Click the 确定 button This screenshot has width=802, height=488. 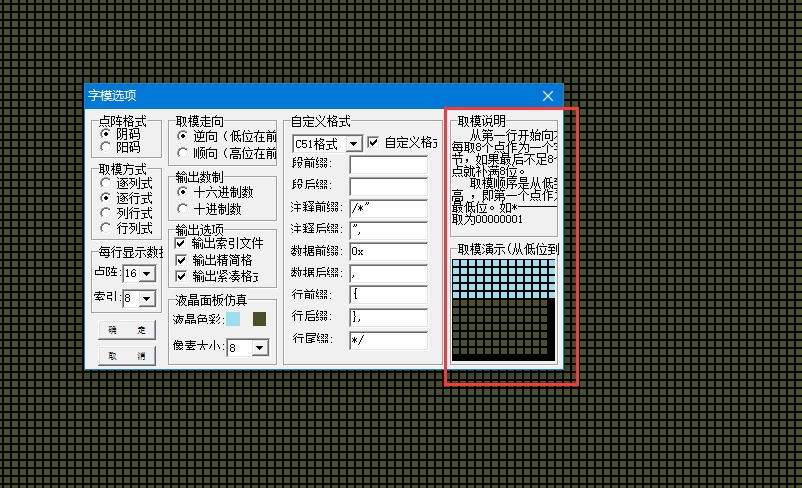[x=127, y=330]
